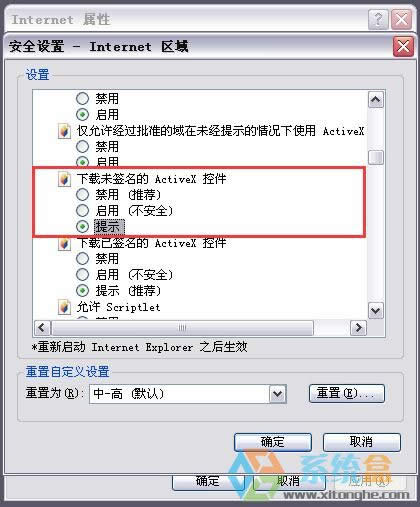Click the 重置(E)... button

click(x=347, y=394)
